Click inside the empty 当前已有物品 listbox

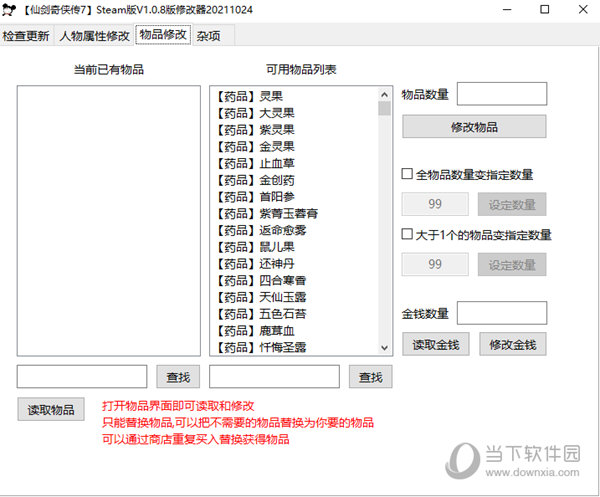[109, 221]
